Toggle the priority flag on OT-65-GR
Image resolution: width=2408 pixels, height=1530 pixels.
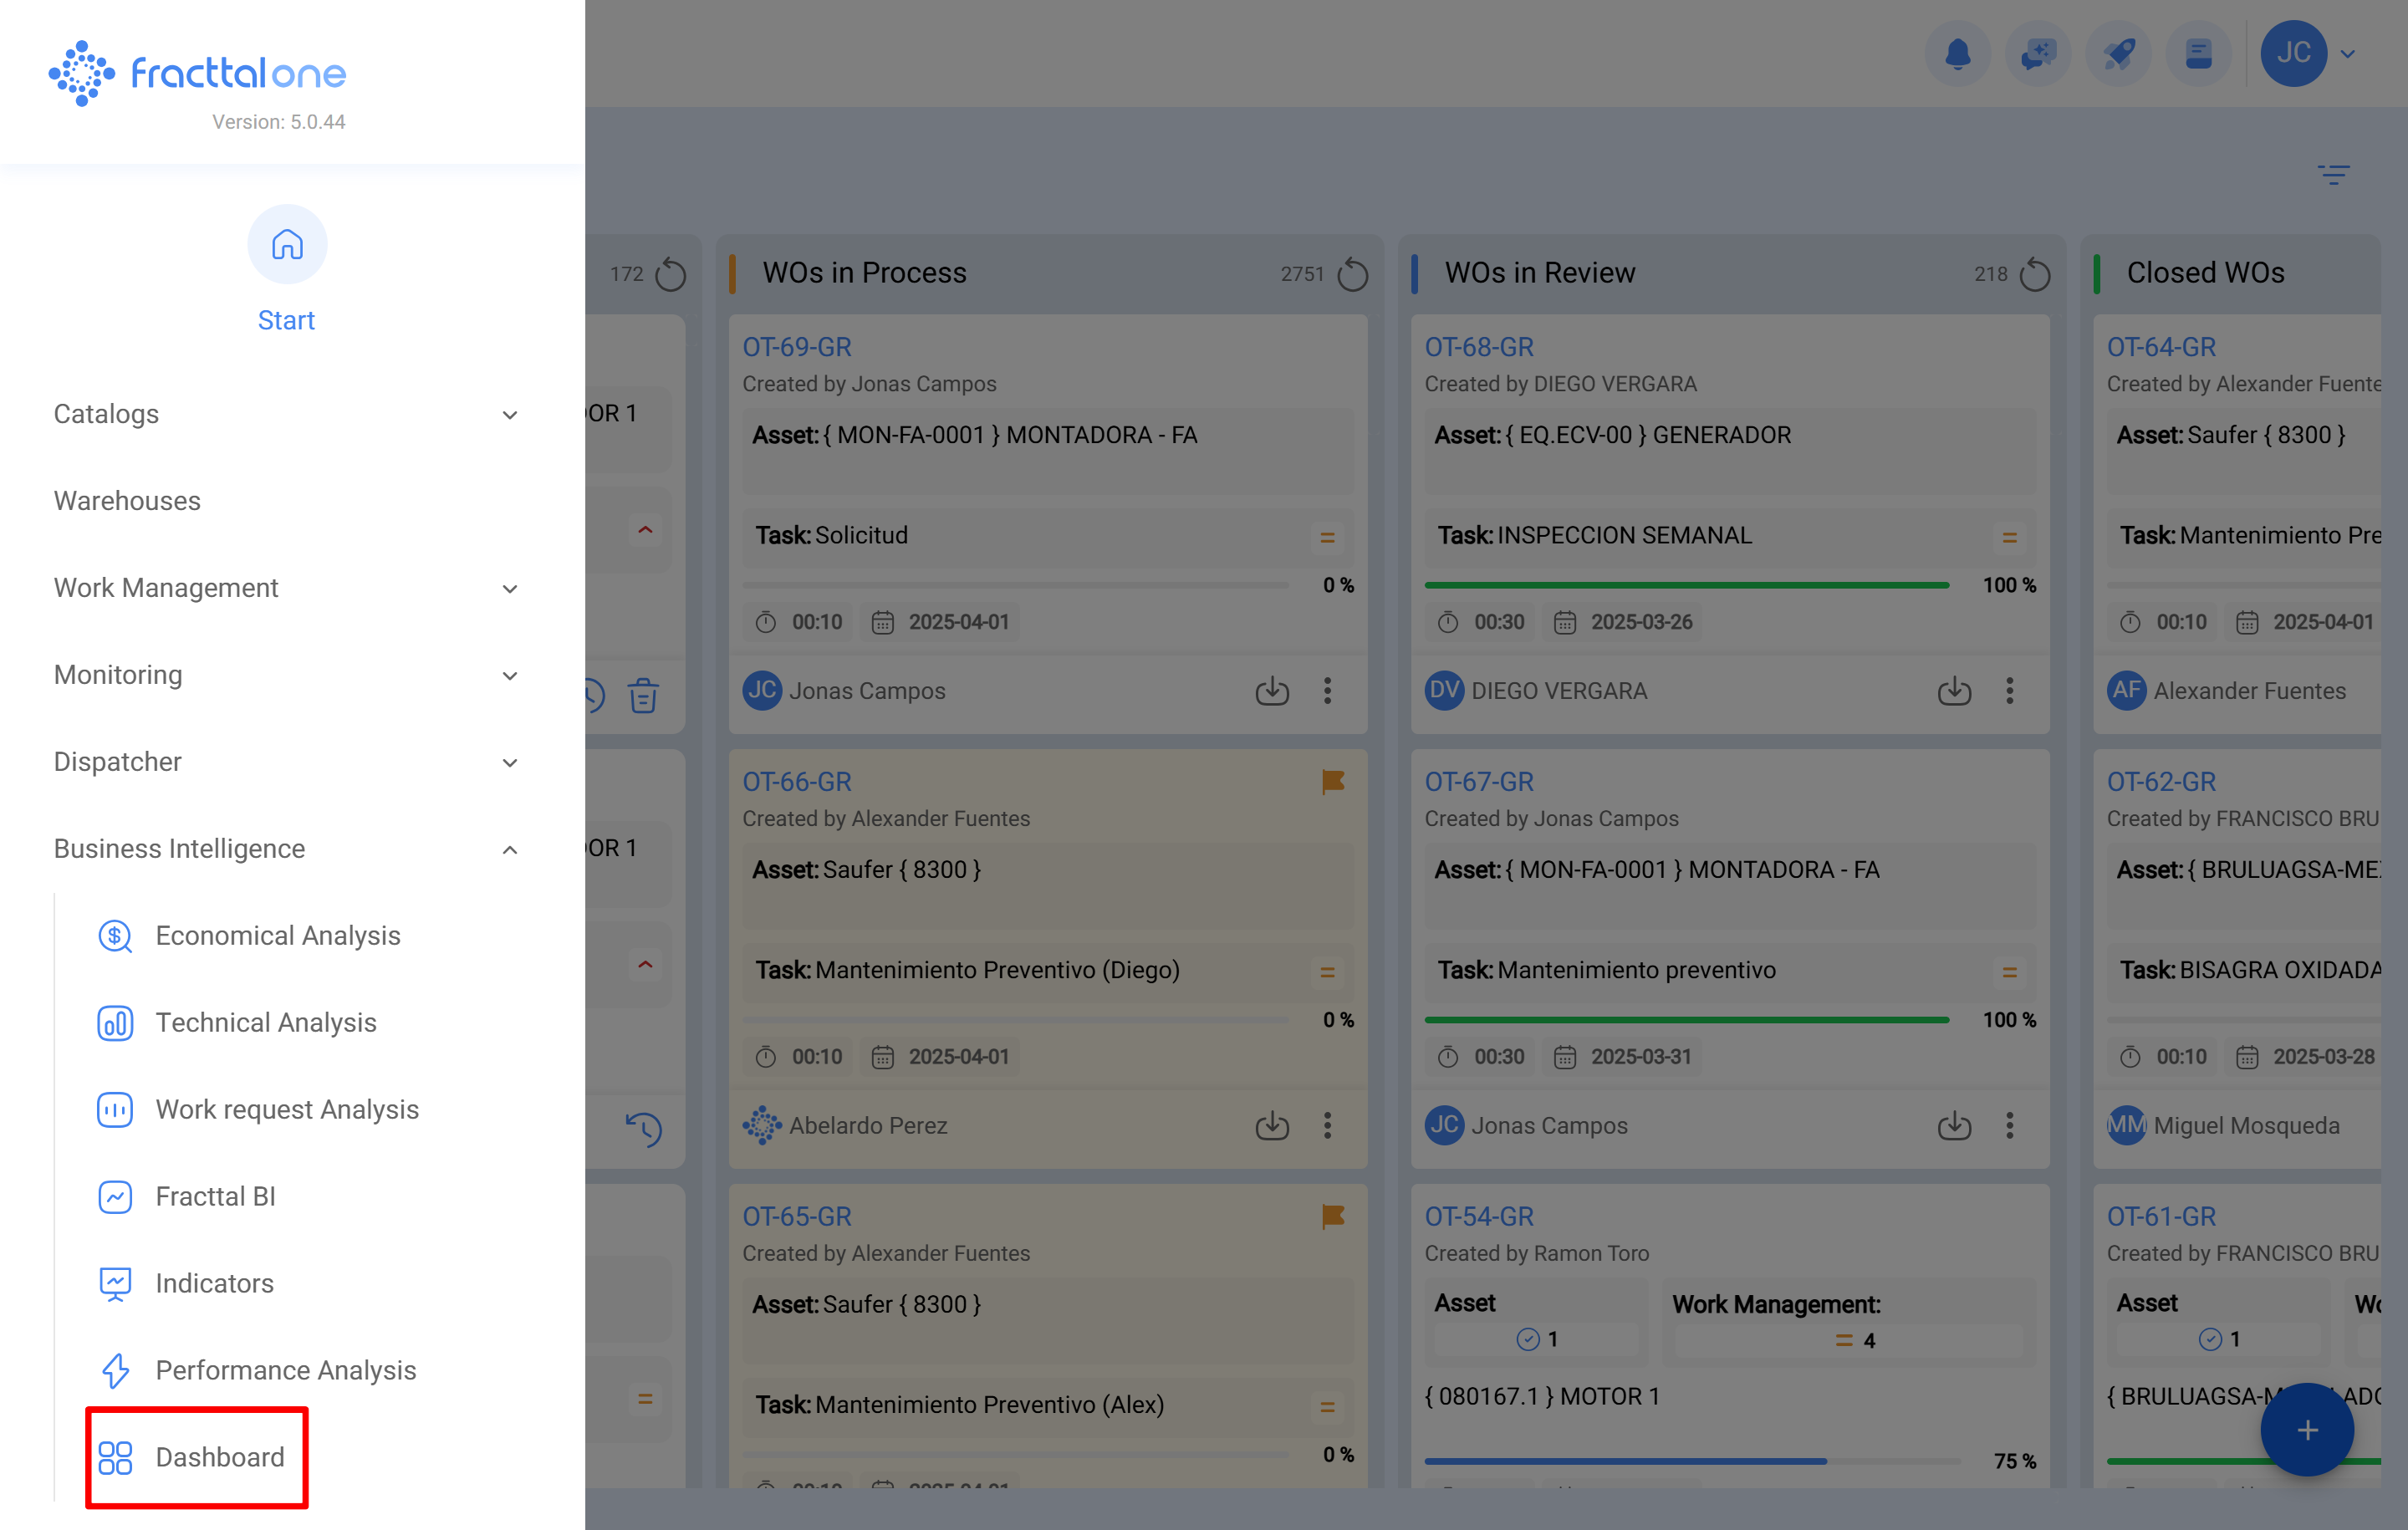[1333, 1216]
